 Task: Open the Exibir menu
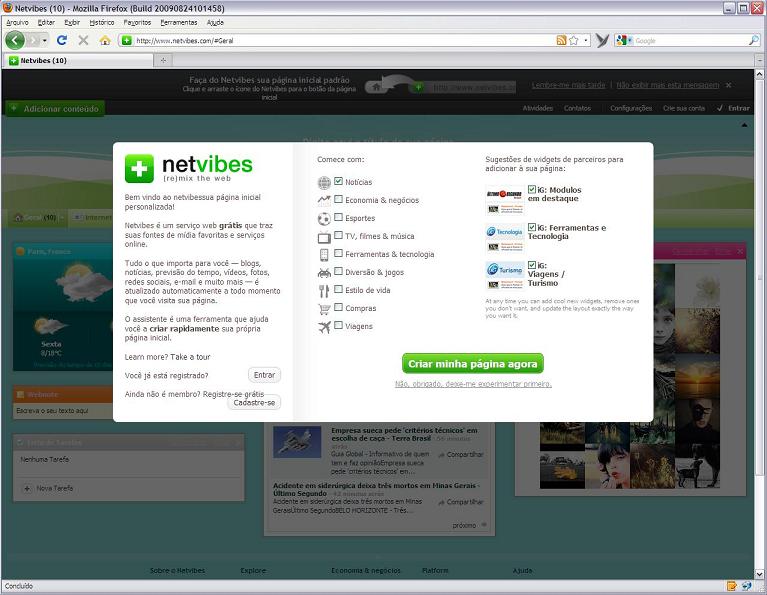(x=72, y=23)
